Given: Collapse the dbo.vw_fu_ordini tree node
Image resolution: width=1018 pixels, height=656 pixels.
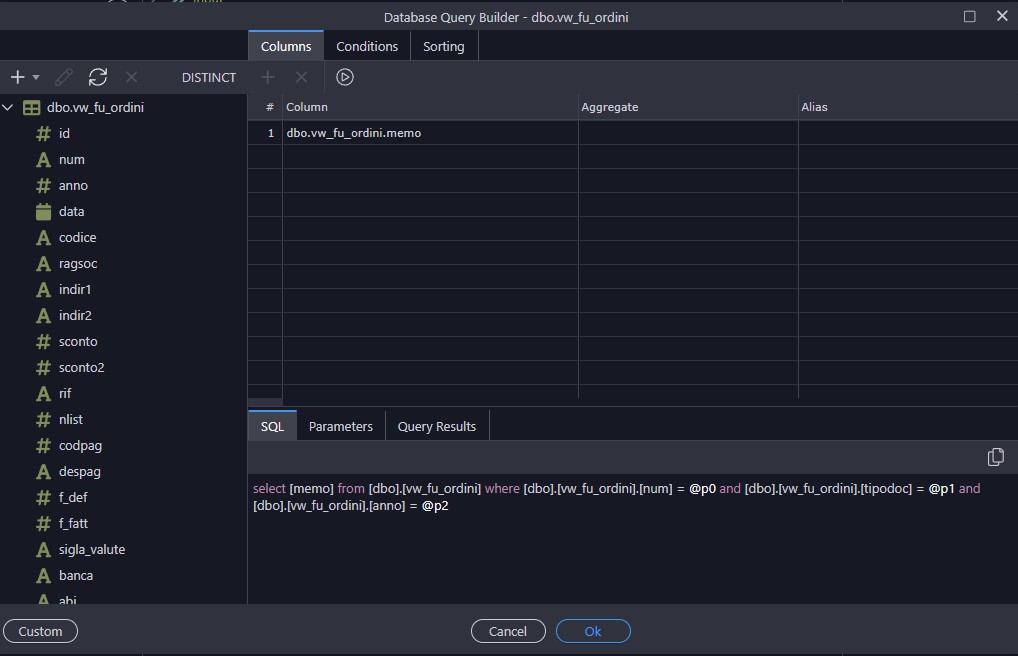Looking at the screenshot, I should click(8, 107).
